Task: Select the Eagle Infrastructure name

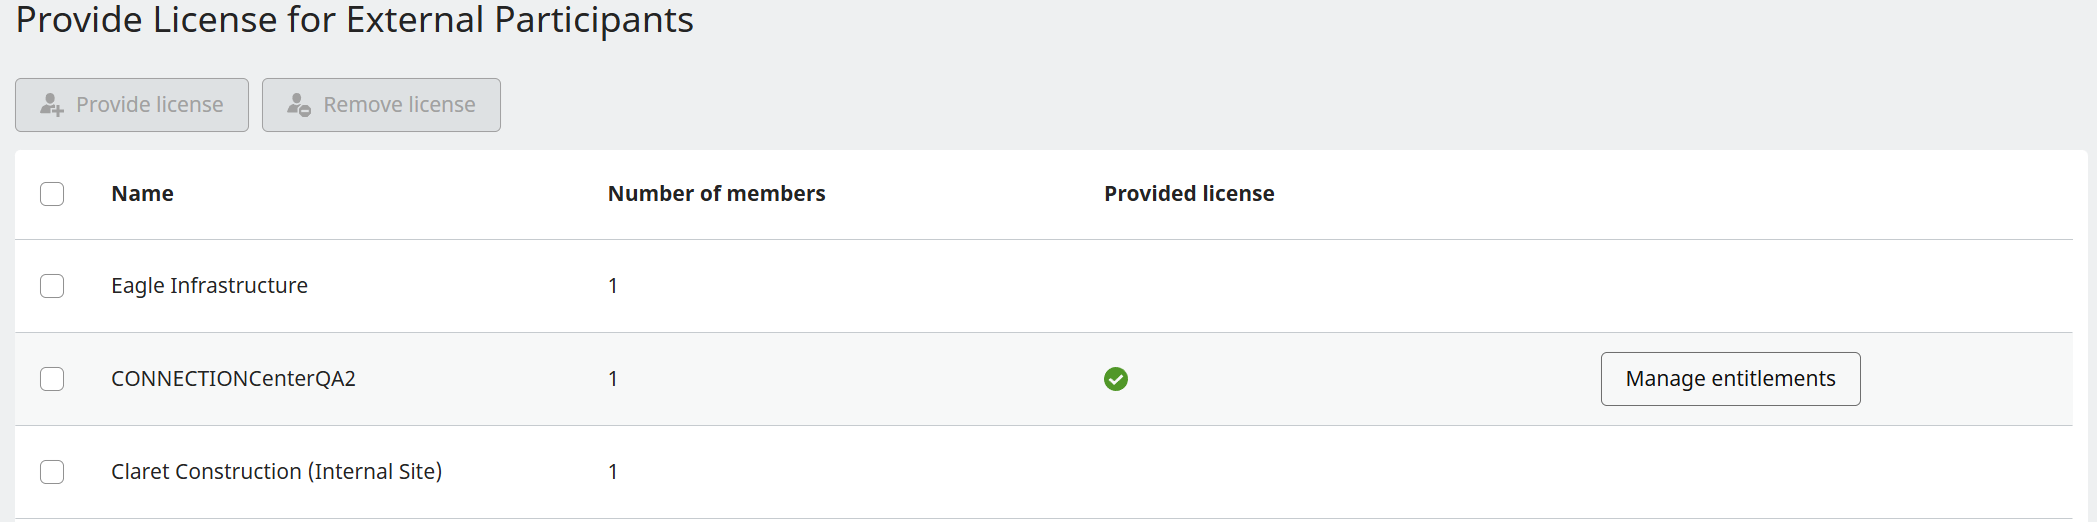Action: (209, 286)
